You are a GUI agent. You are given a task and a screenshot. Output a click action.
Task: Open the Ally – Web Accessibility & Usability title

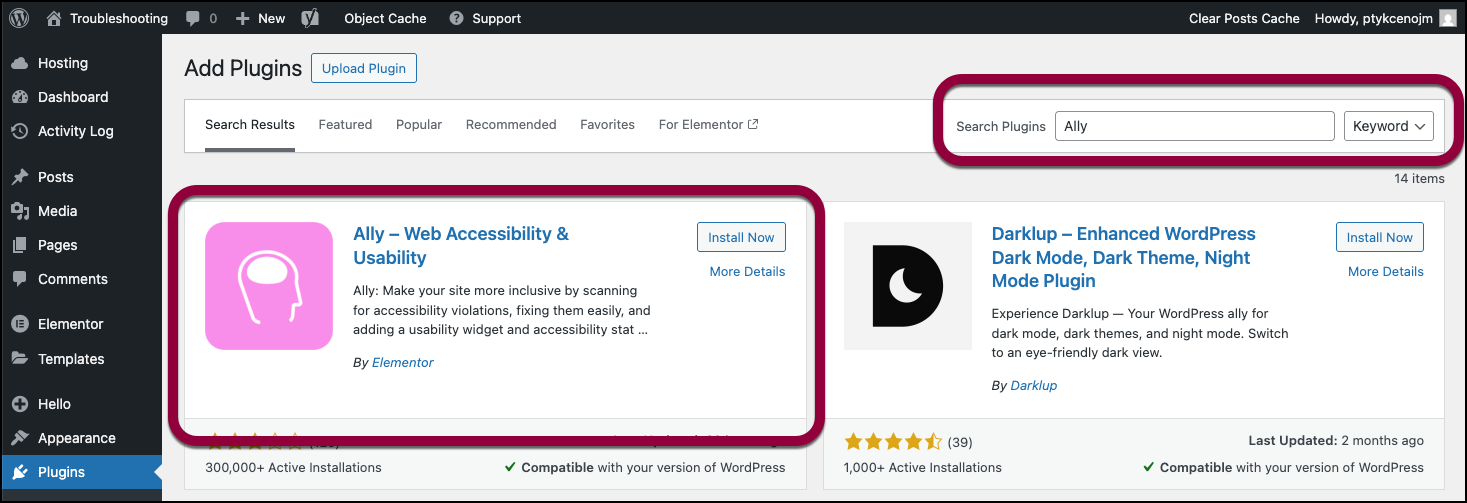461,246
